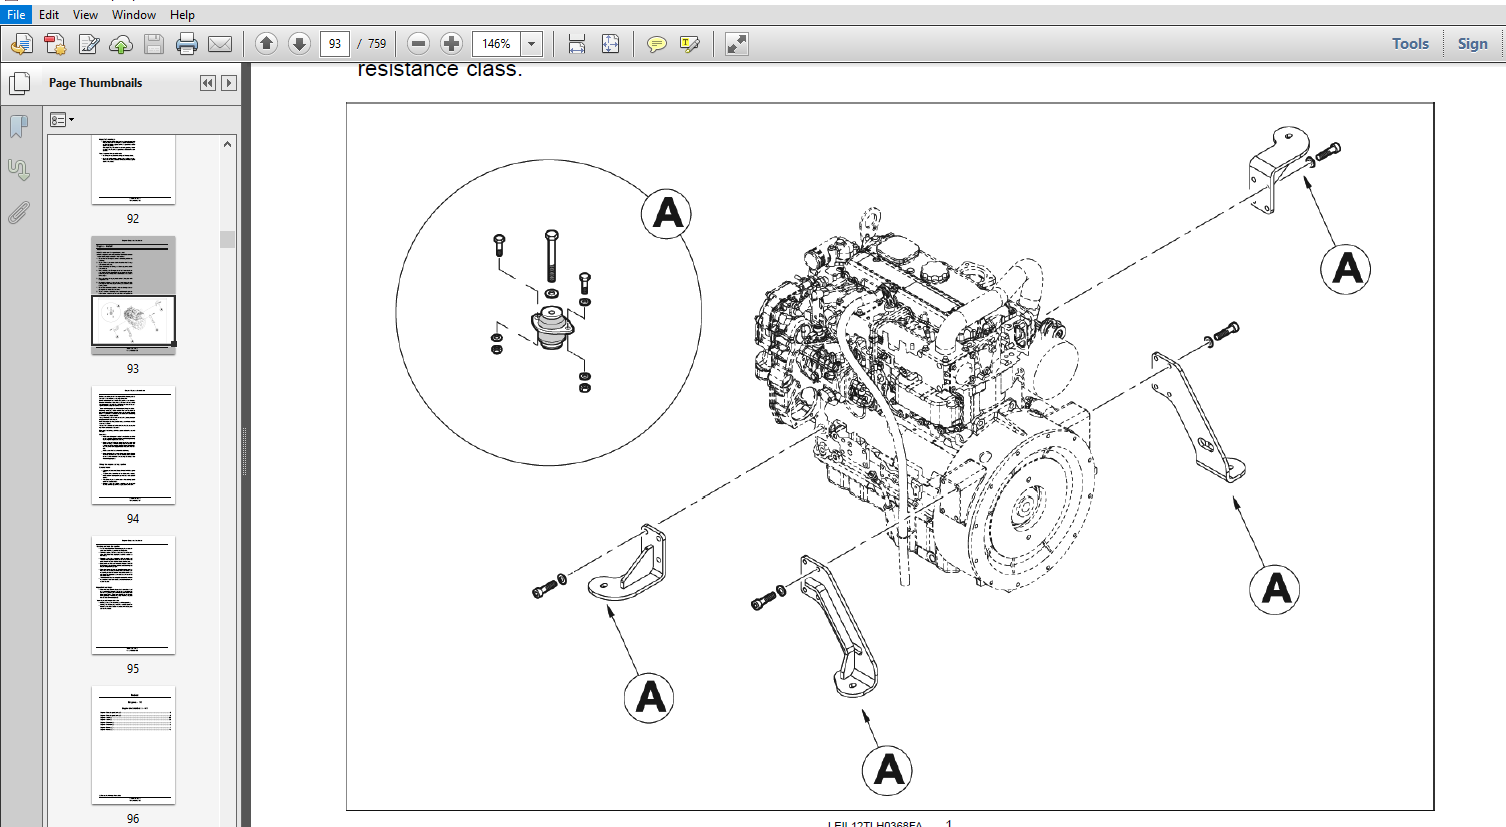Click the thumbnail scrollbar up arrow
Screen dimensions: 1506x827
tap(228, 144)
